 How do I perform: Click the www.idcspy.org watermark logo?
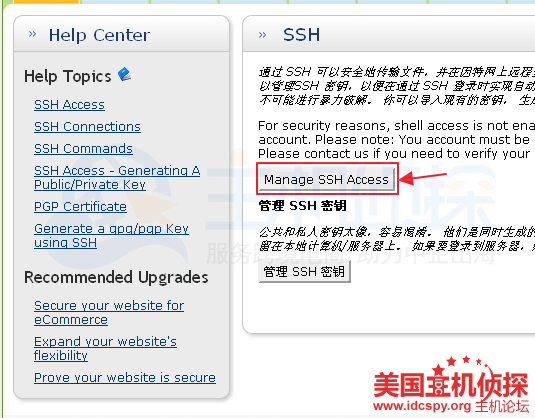point(451,385)
